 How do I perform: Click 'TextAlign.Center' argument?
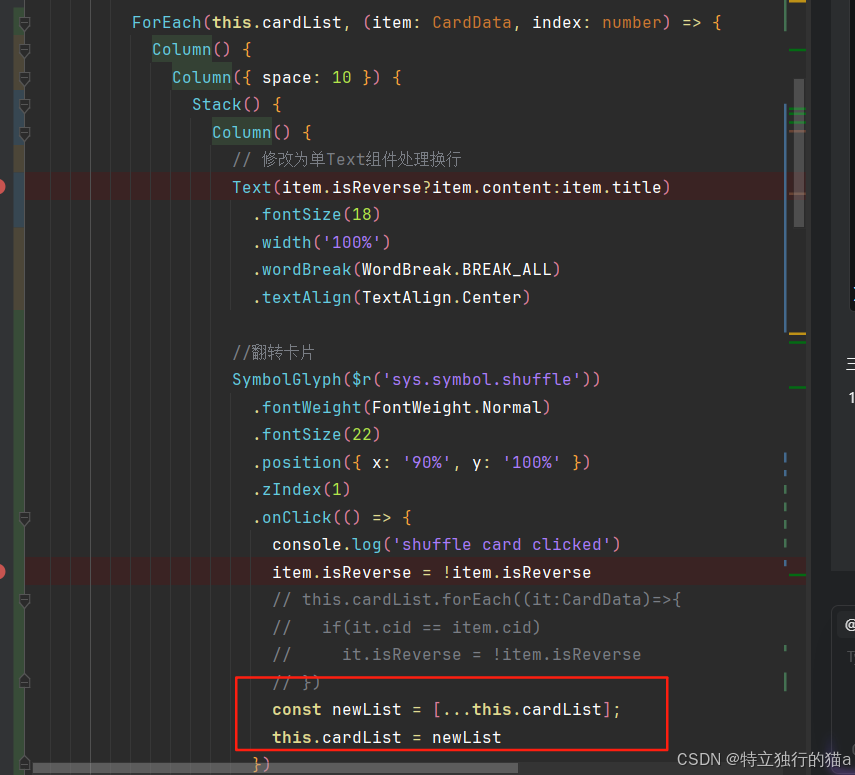(x=442, y=298)
